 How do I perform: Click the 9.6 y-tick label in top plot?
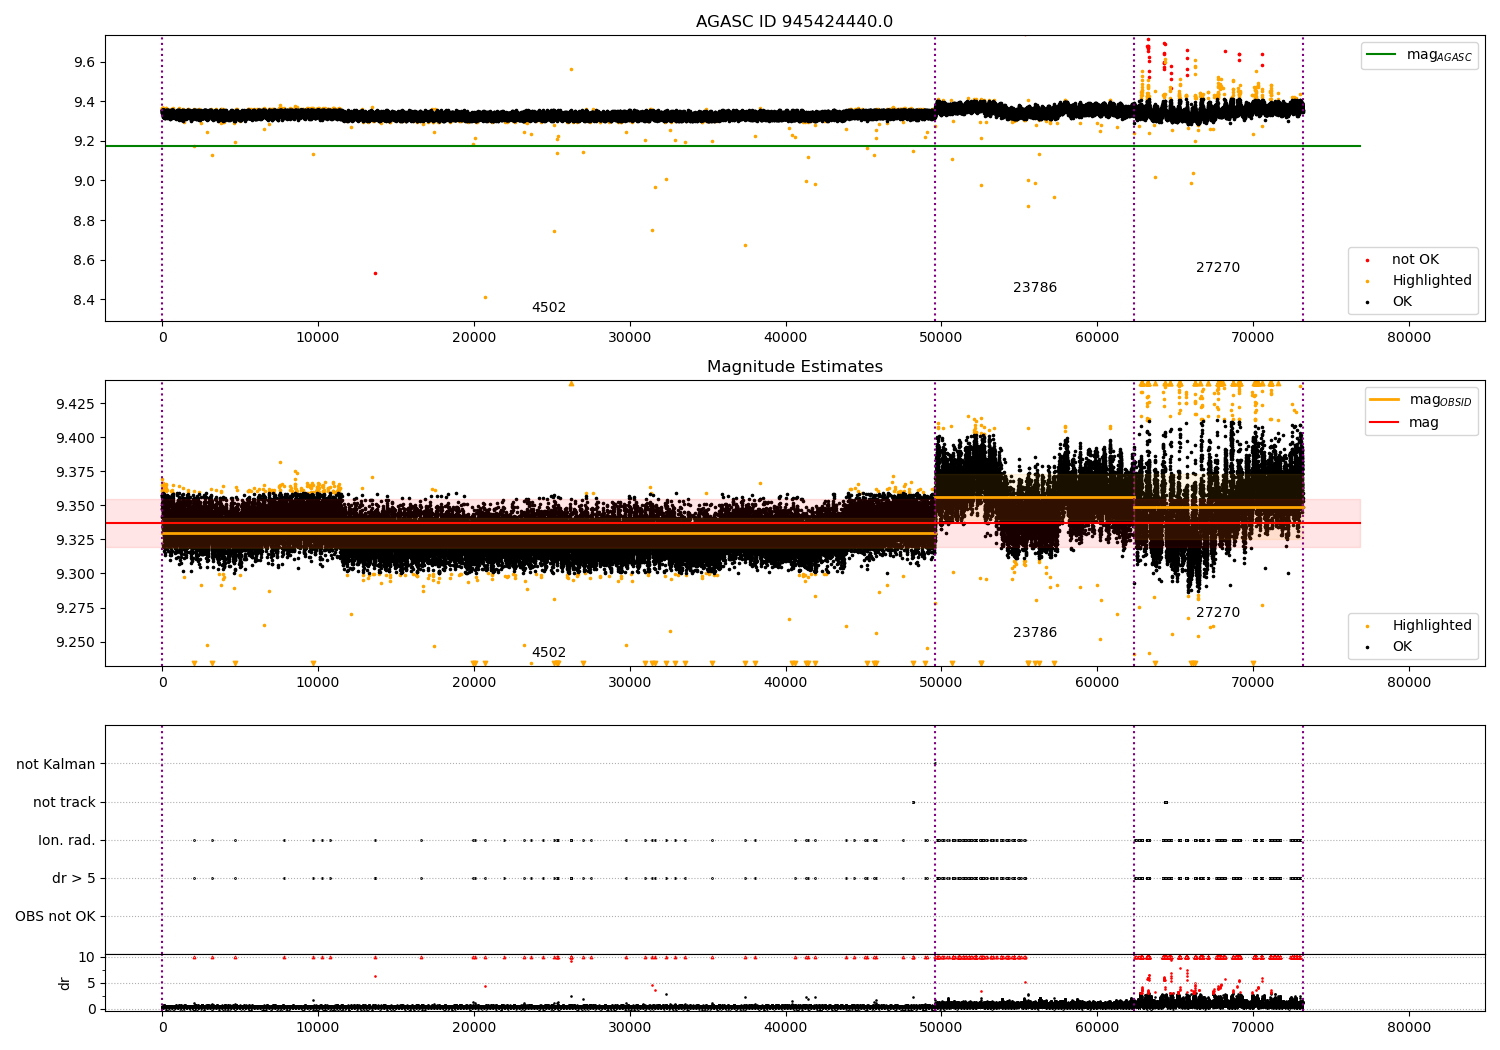click(x=84, y=62)
